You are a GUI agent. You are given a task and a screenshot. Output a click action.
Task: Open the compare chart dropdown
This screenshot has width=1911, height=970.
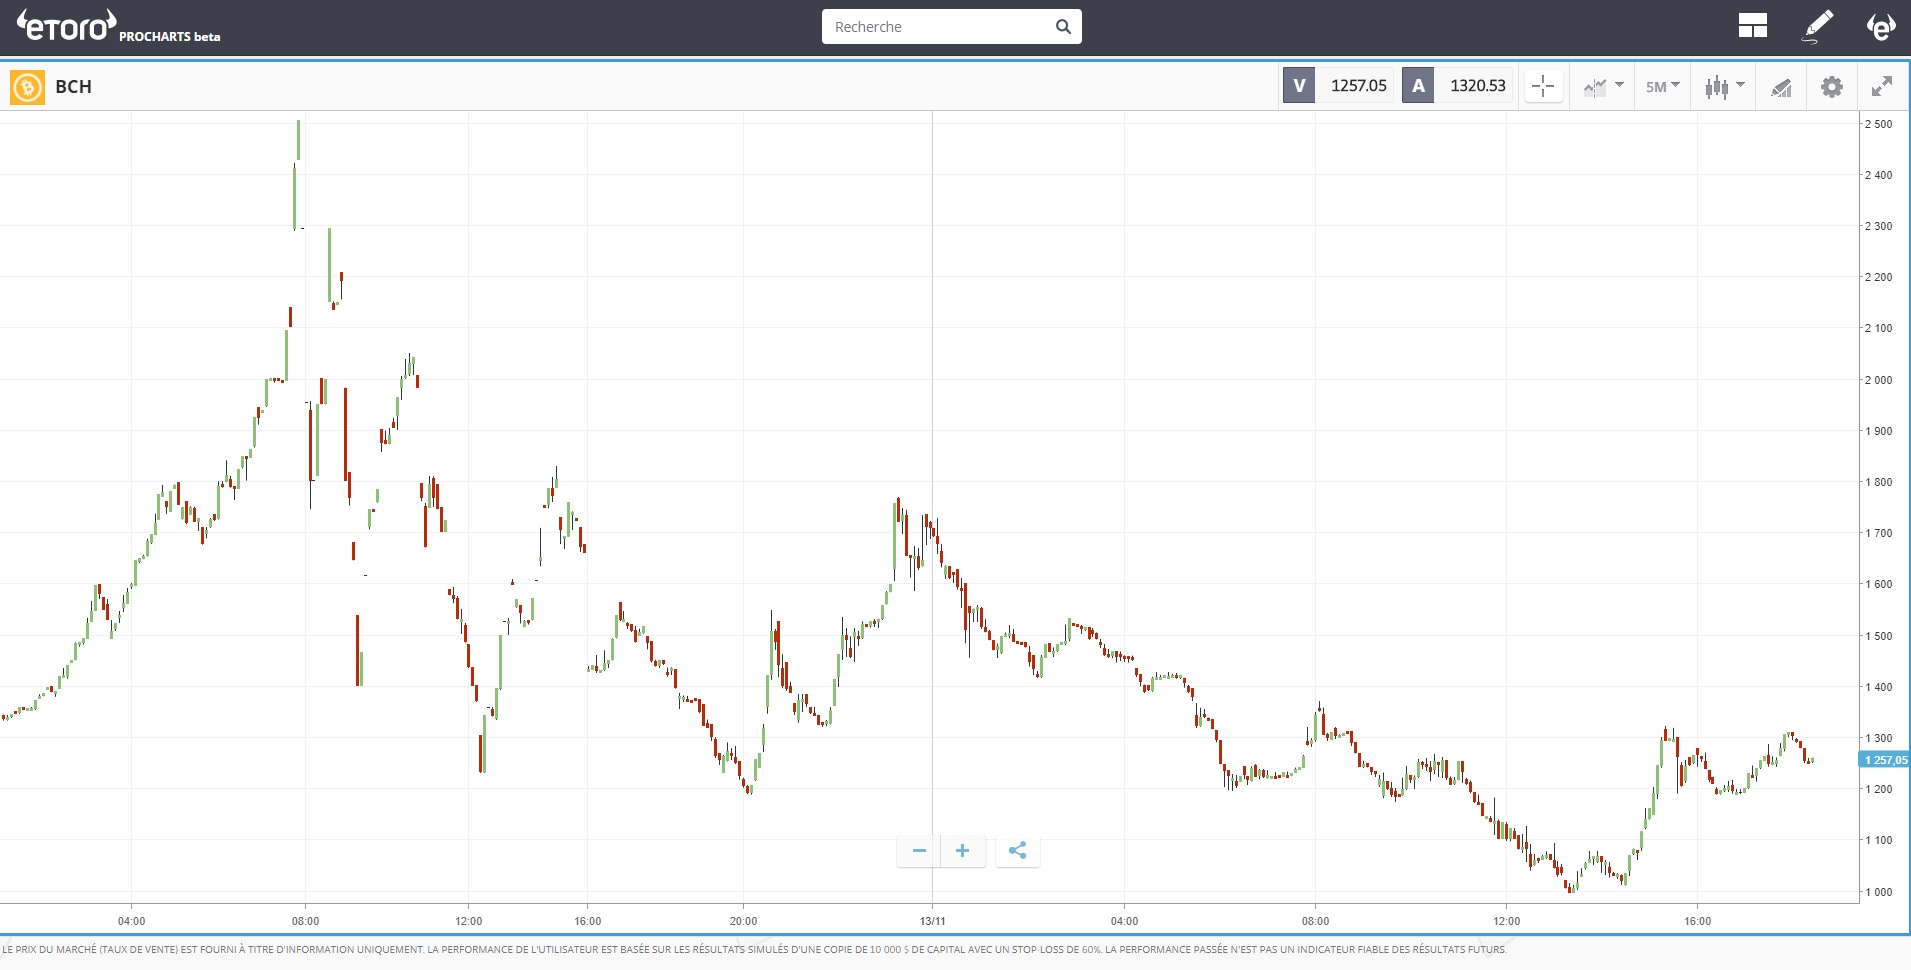coord(1603,87)
